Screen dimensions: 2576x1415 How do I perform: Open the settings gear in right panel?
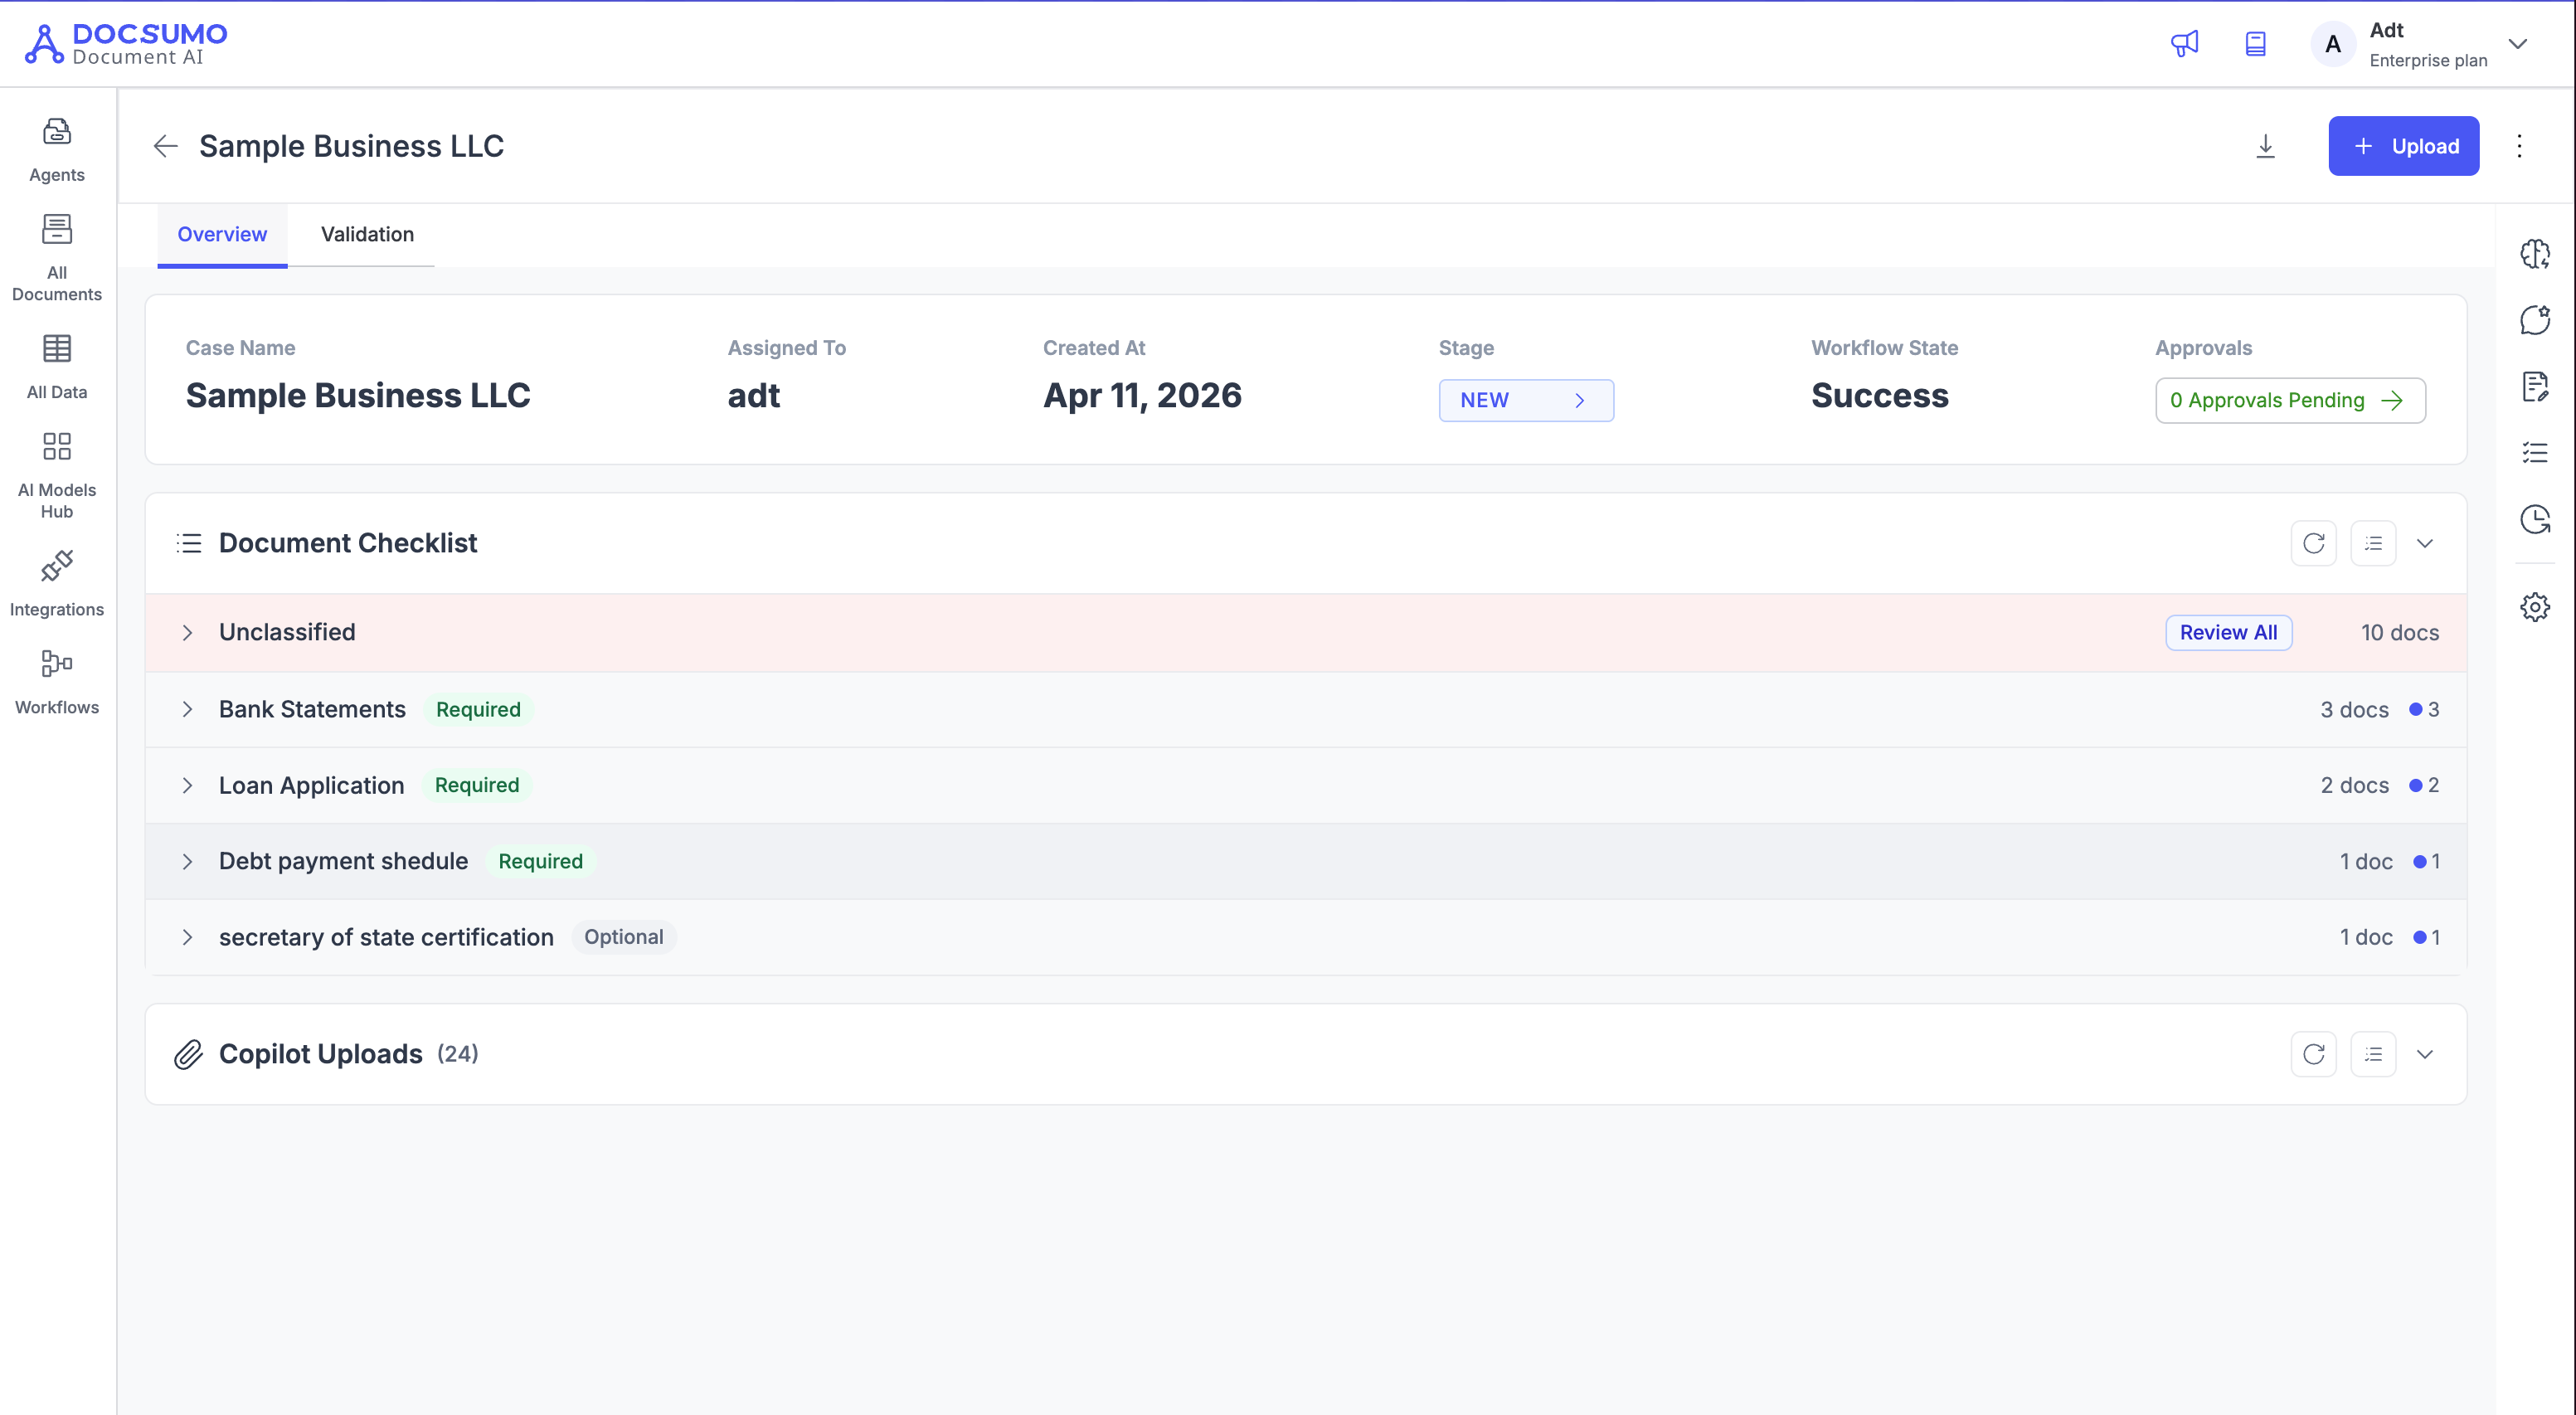(x=2535, y=607)
